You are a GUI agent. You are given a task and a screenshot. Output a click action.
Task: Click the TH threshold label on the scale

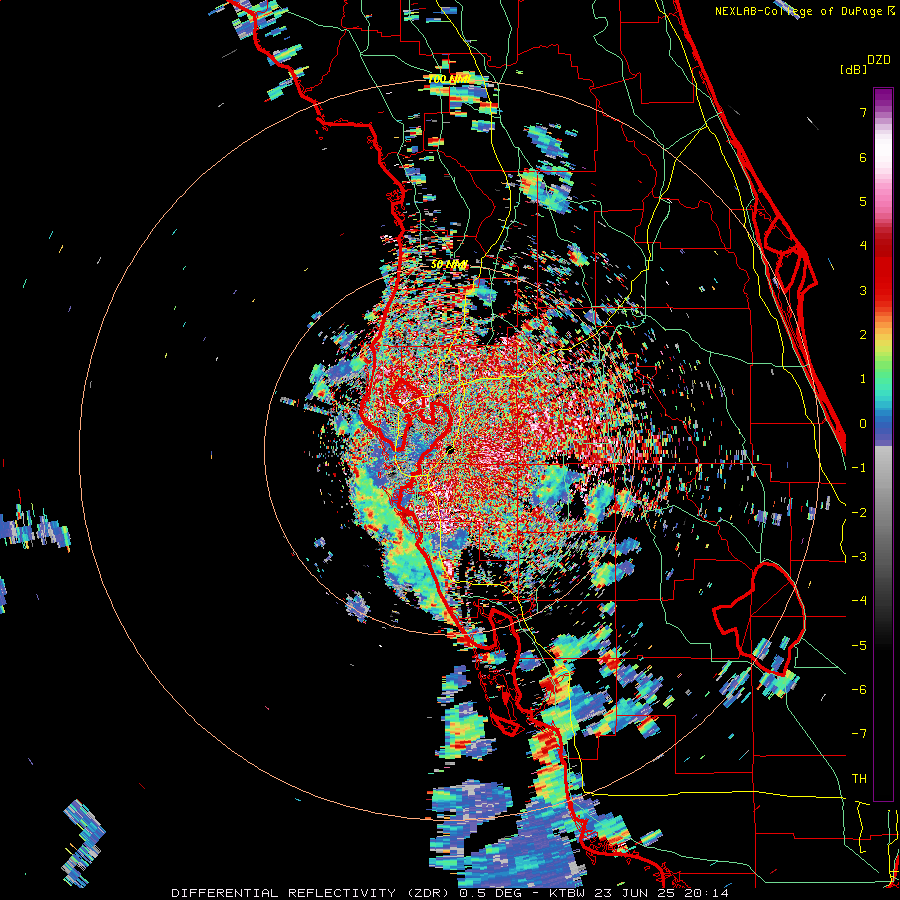859,778
